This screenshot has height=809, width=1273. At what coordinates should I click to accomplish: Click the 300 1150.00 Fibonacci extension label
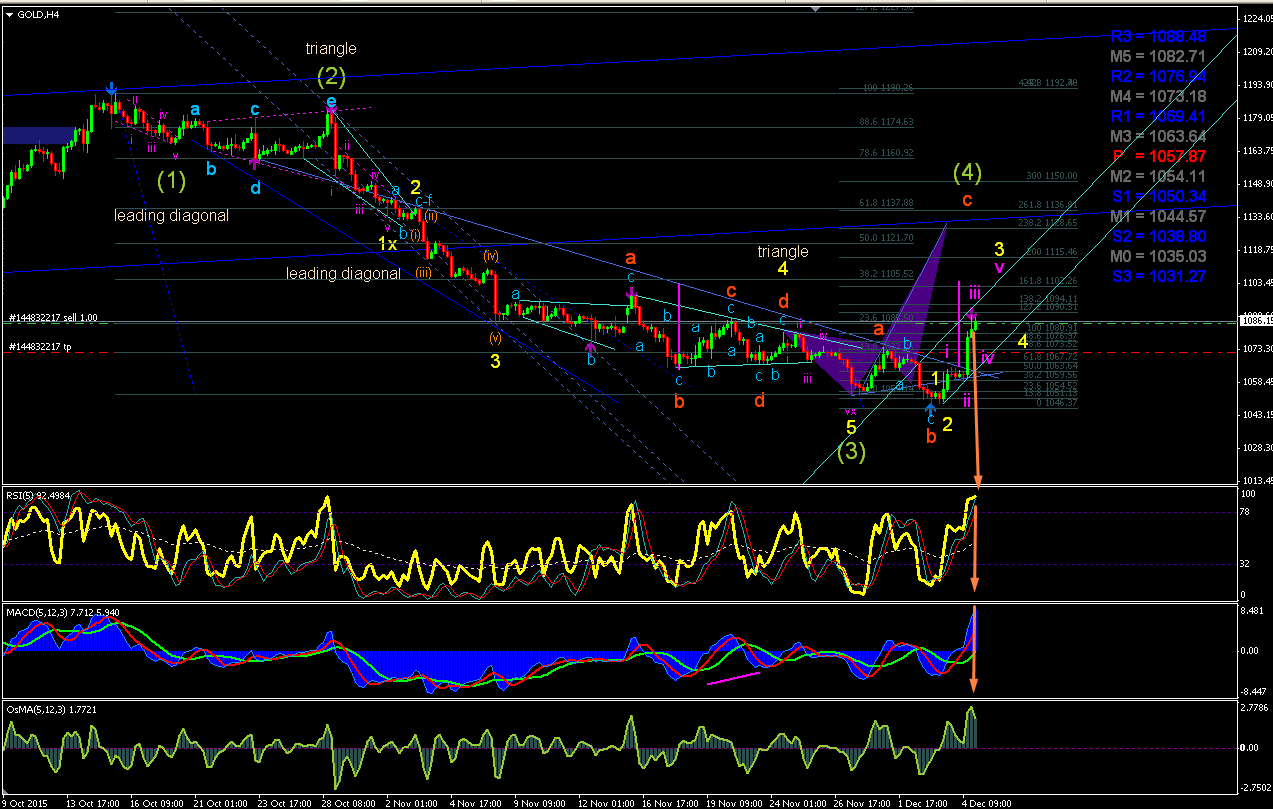(1051, 175)
